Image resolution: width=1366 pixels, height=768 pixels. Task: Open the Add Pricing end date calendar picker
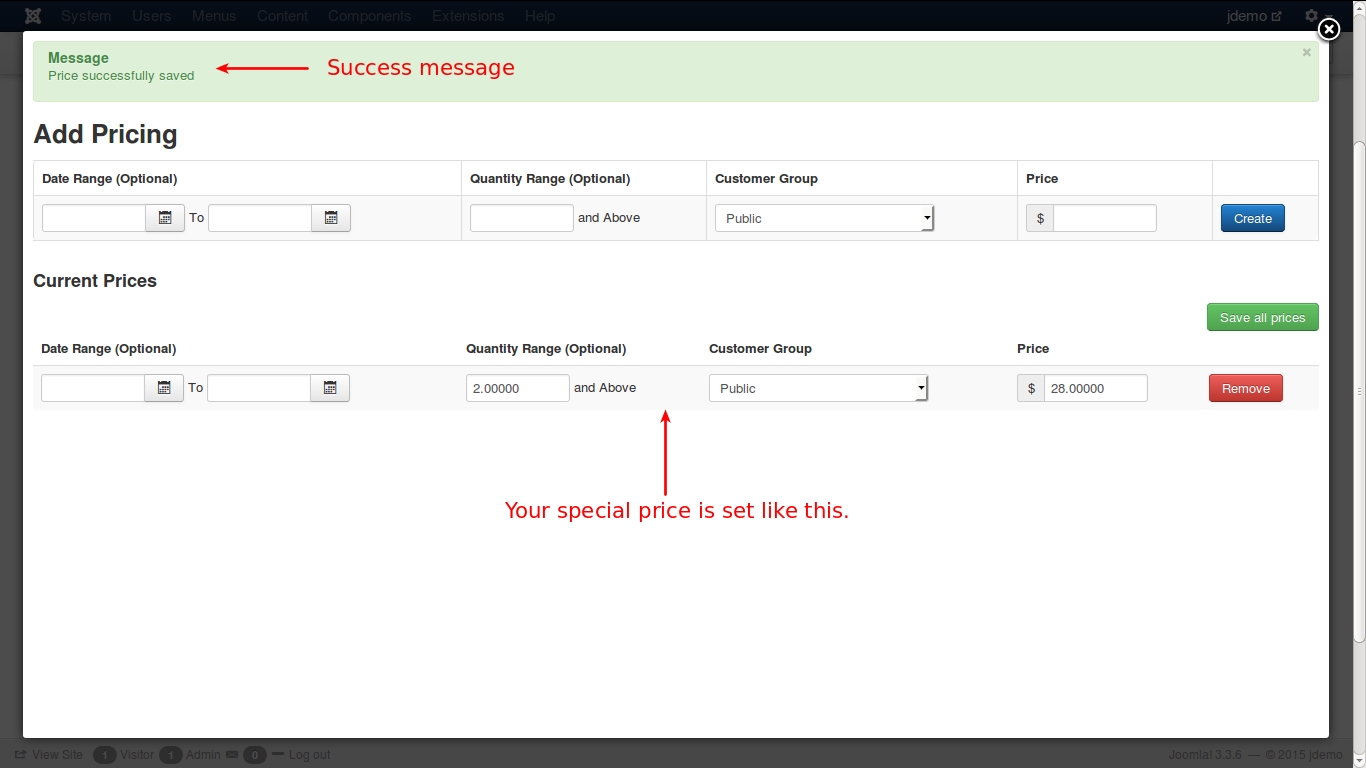(331, 218)
